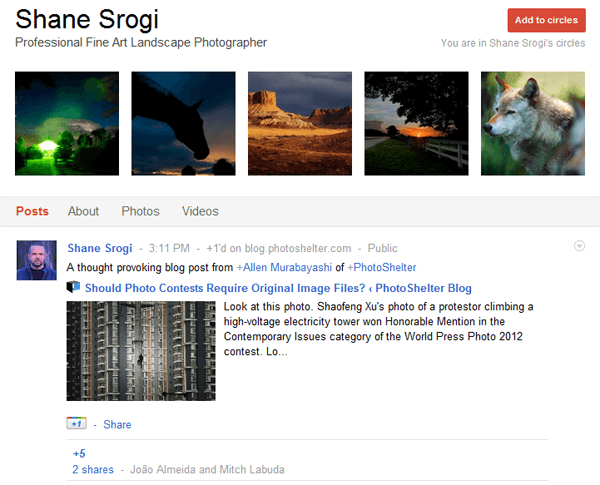The image size is (600, 485).
Task: Switch to the Posts tab
Action: [32, 211]
